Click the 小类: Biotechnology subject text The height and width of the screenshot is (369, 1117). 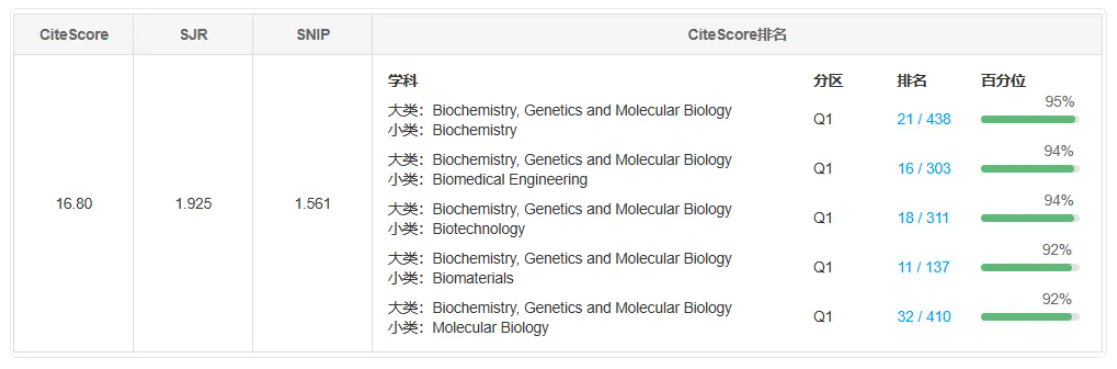point(456,229)
